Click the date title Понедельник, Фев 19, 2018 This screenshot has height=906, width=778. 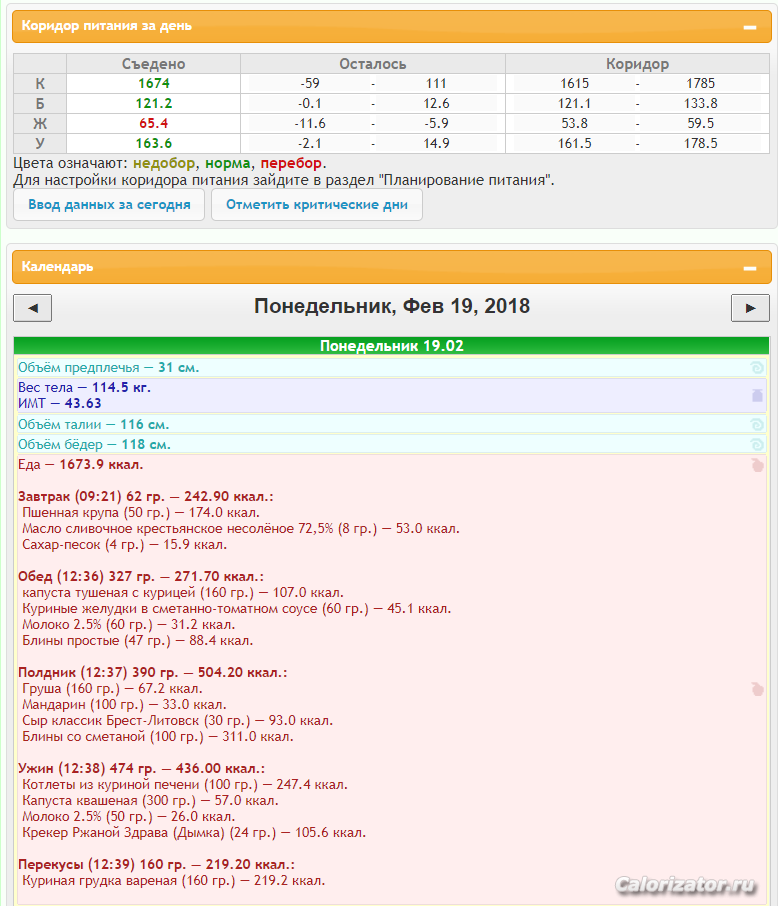[392, 306]
